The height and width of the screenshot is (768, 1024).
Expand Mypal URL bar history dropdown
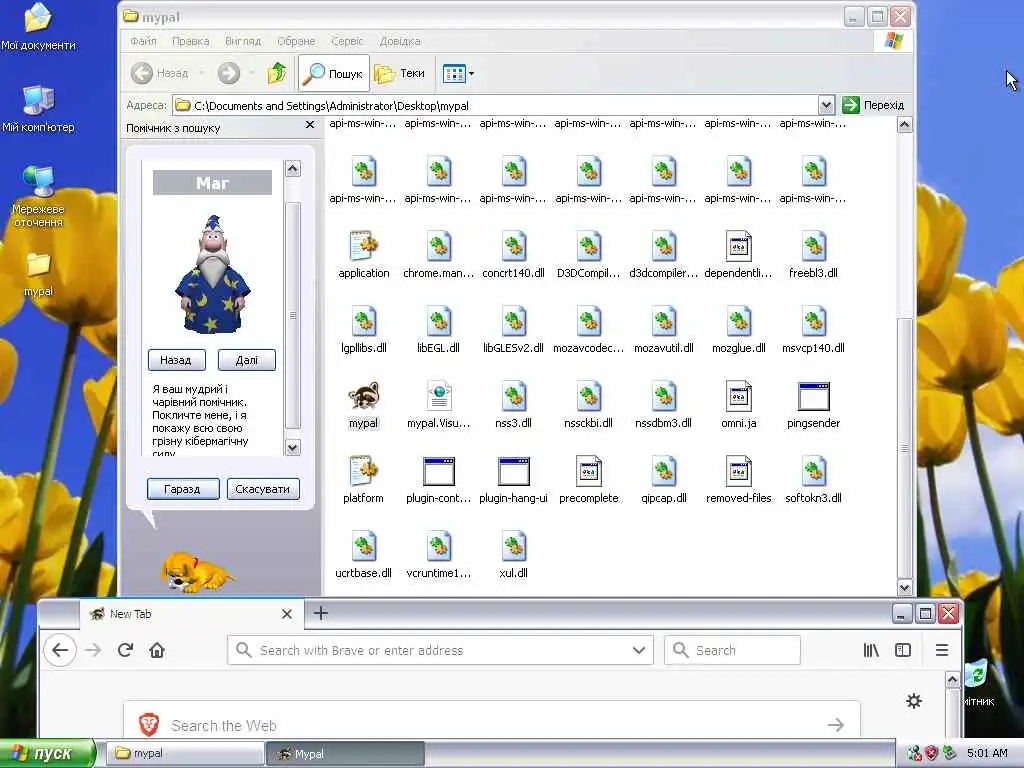pyautogui.click(x=639, y=650)
